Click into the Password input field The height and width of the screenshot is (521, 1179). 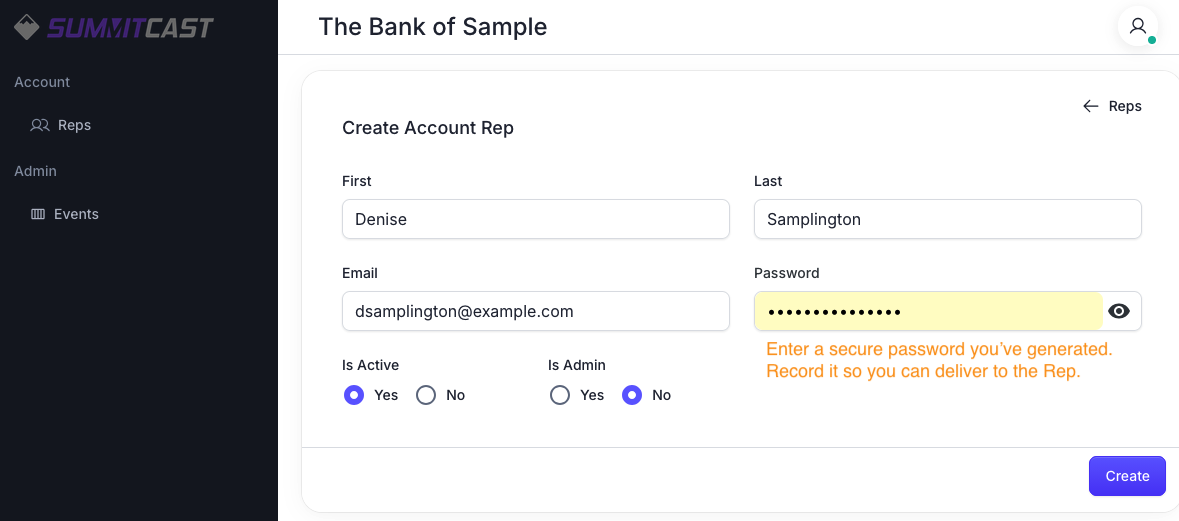(929, 311)
